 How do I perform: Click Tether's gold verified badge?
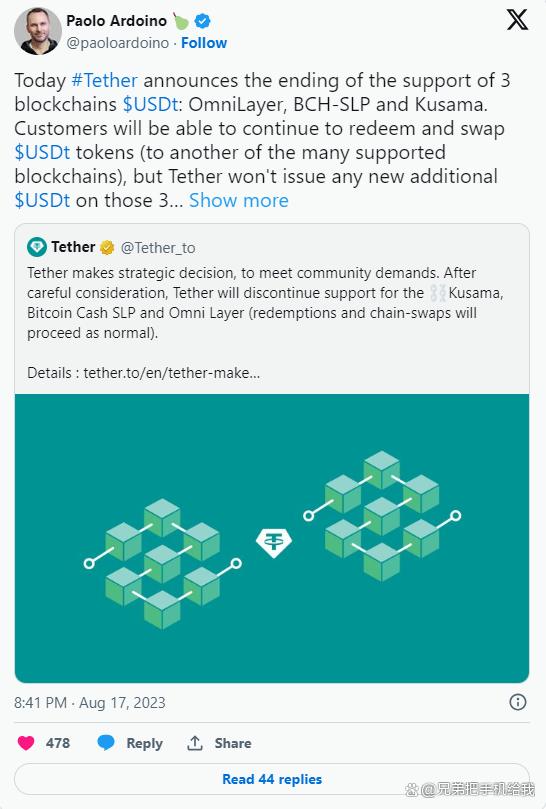point(107,248)
